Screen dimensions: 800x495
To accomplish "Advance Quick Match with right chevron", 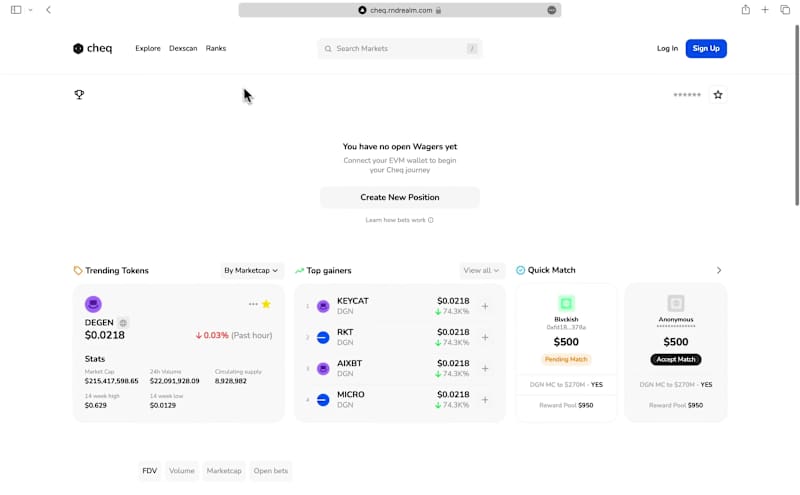I will tap(719, 270).
